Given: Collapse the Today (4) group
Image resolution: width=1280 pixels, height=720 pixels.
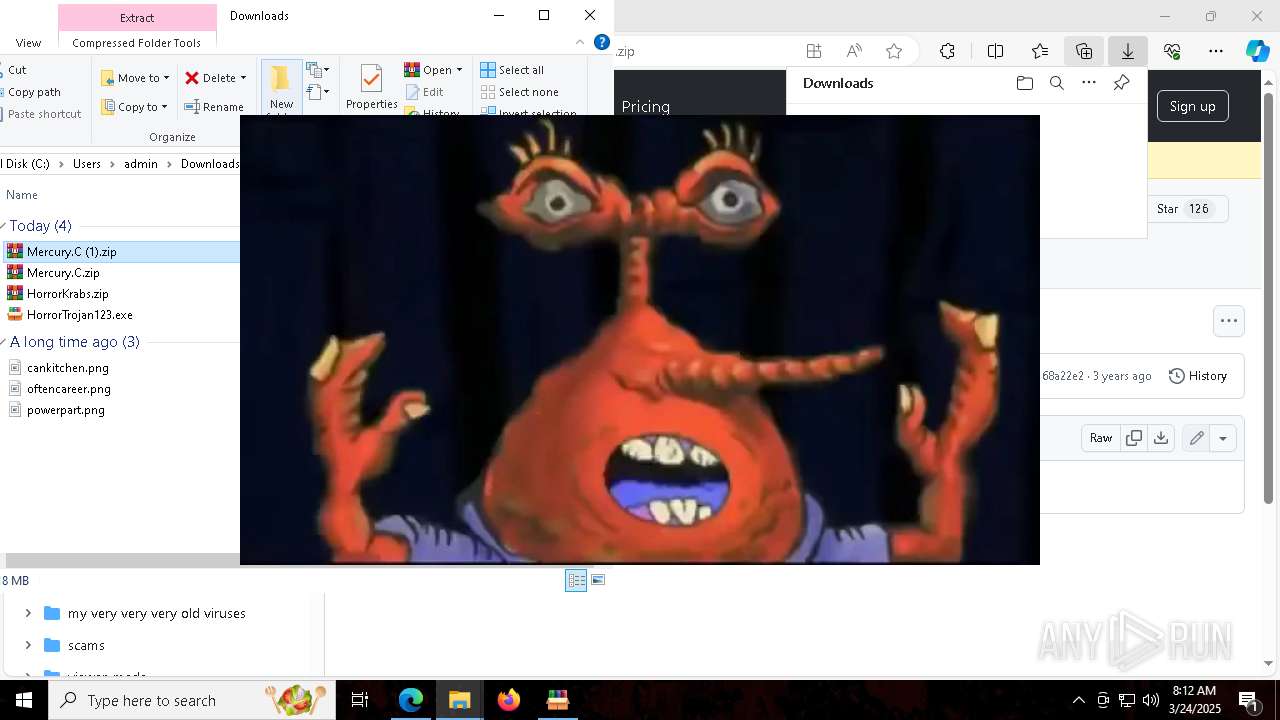Looking at the screenshot, I should tap(3, 226).
